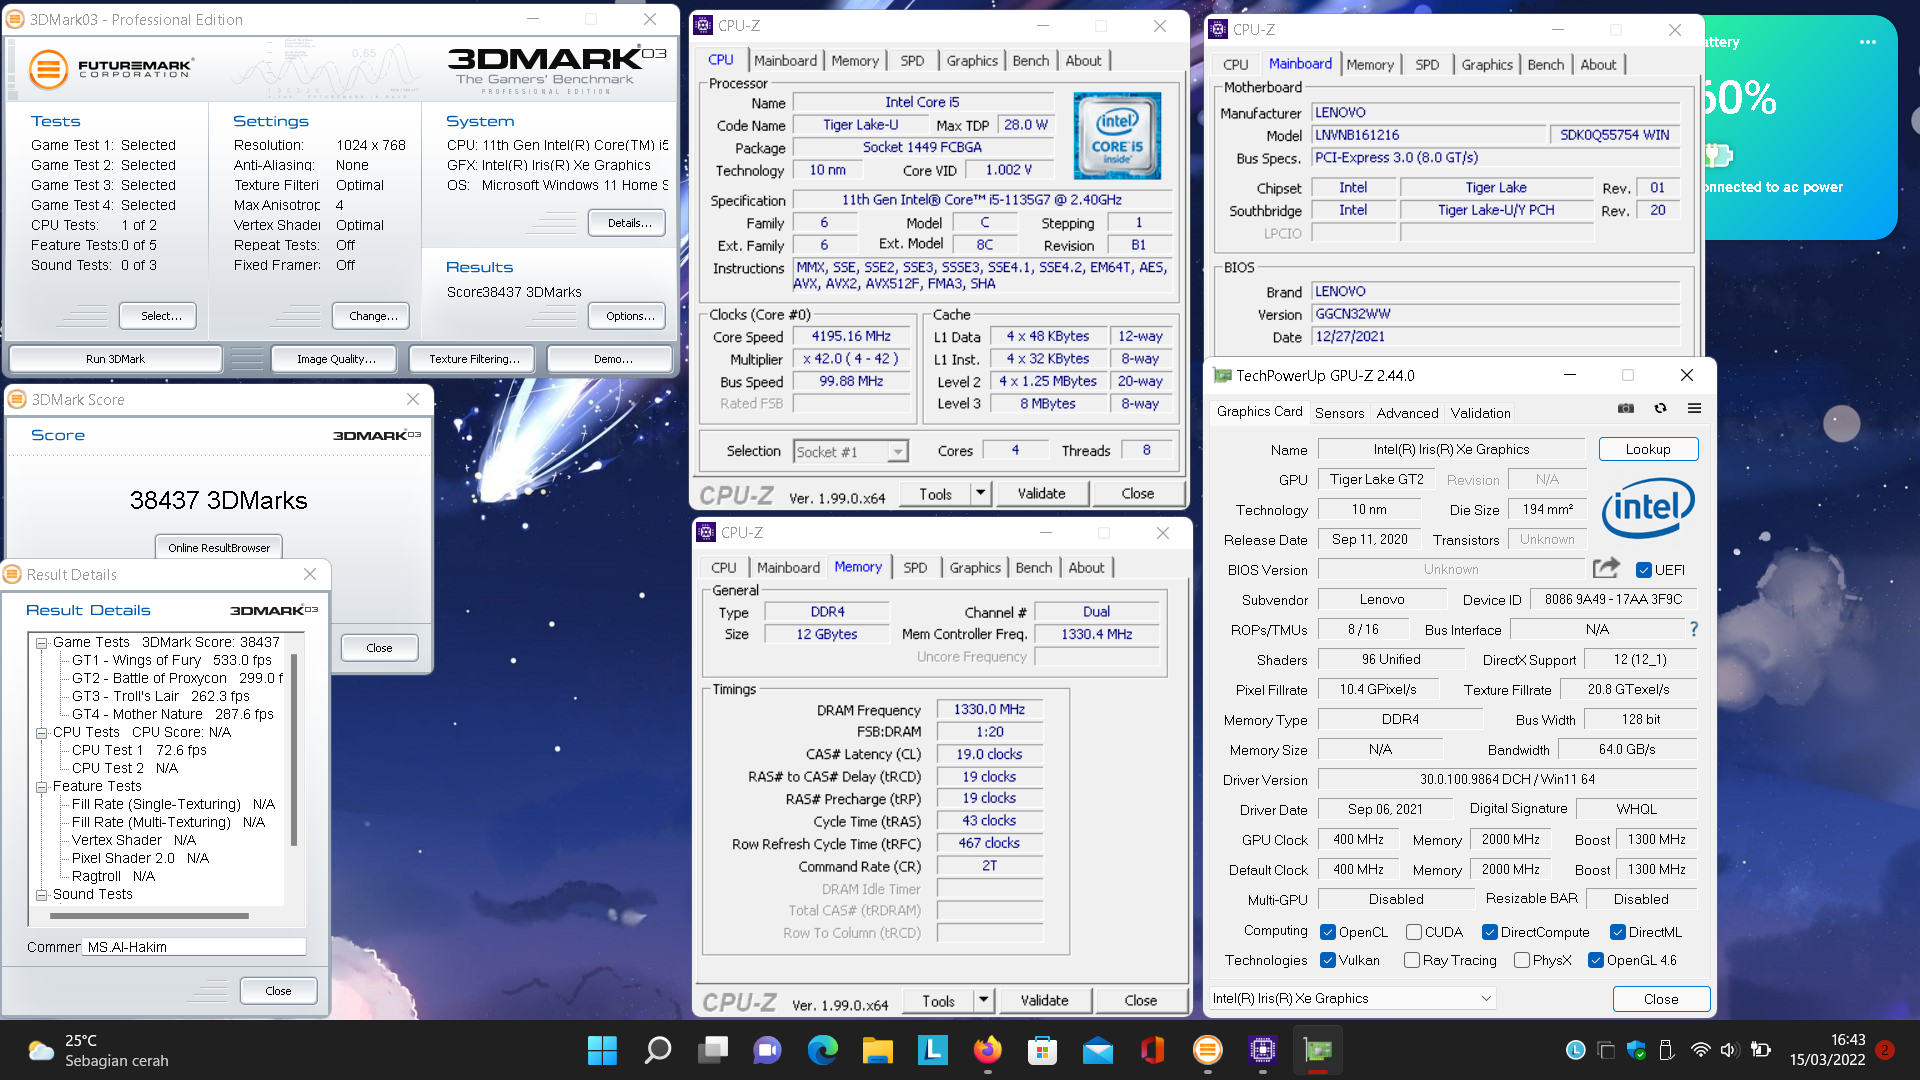Open Office from the taskbar

(1152, 1050)
